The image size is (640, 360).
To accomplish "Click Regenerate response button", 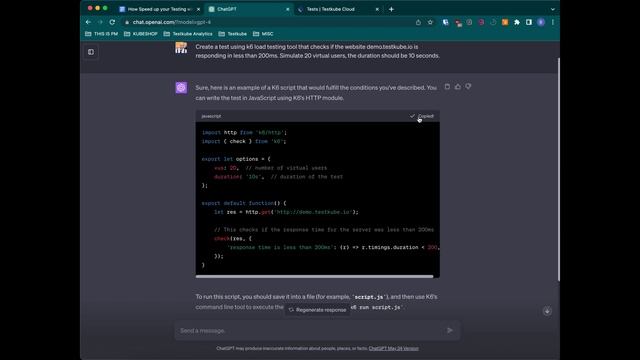I will 318,310.
